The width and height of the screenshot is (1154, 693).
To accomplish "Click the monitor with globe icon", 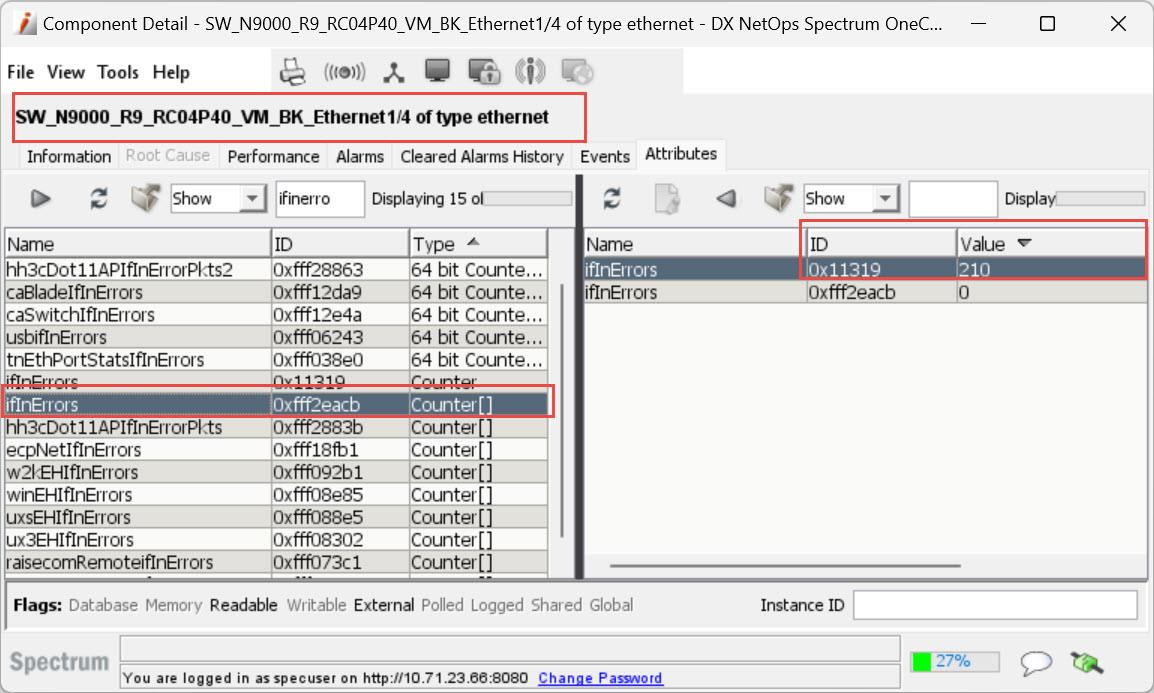I will pyautogui.click(x=577, y=71).
